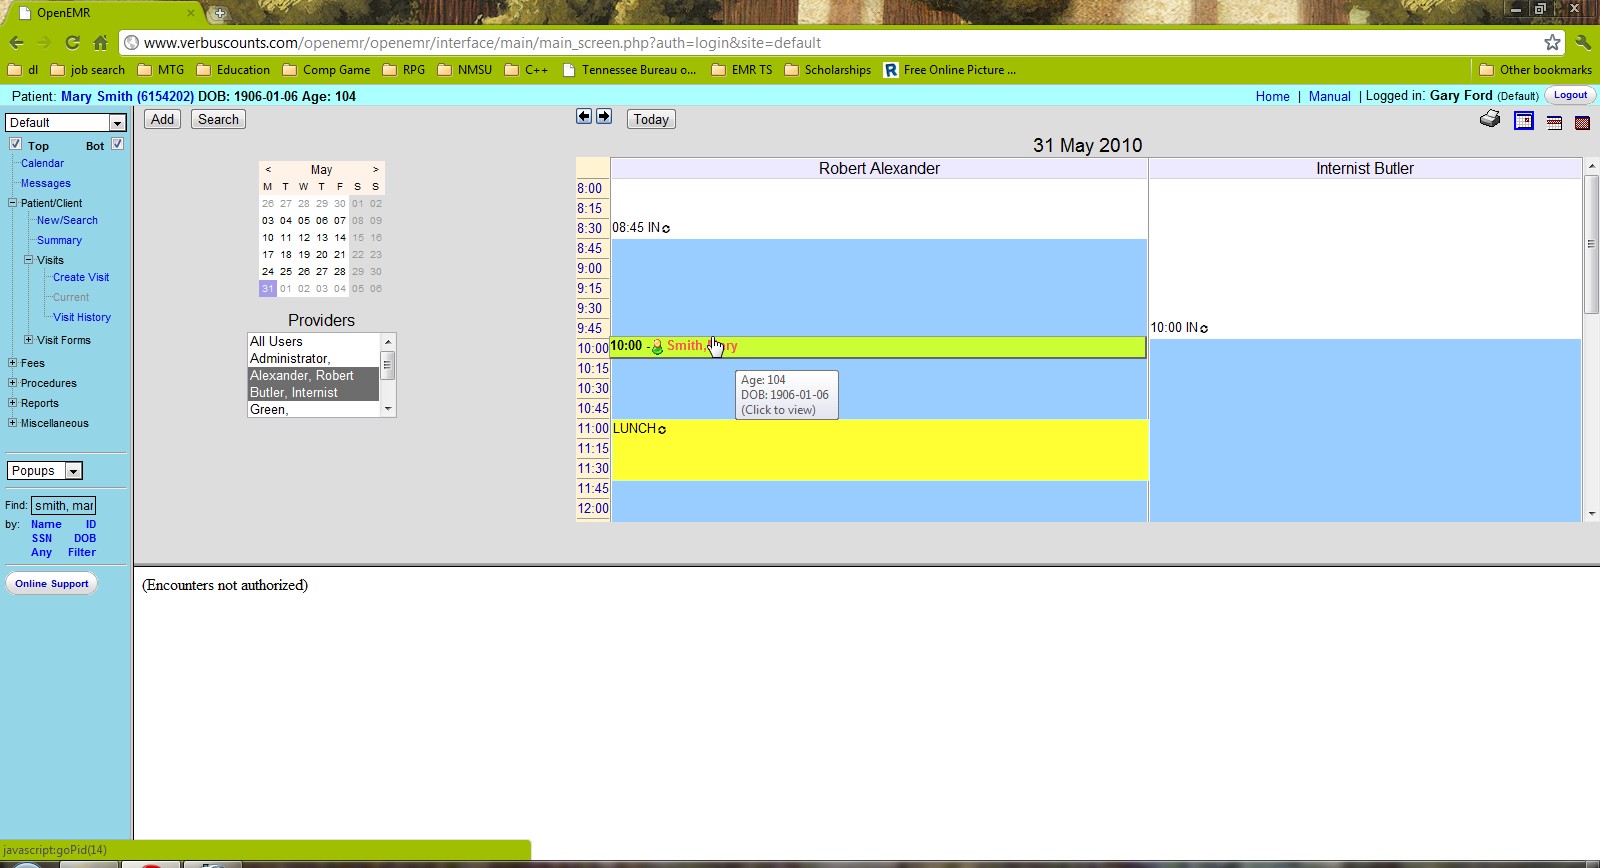
Task: Open Visit History in the navigation tree
Action: pos(81,317)
